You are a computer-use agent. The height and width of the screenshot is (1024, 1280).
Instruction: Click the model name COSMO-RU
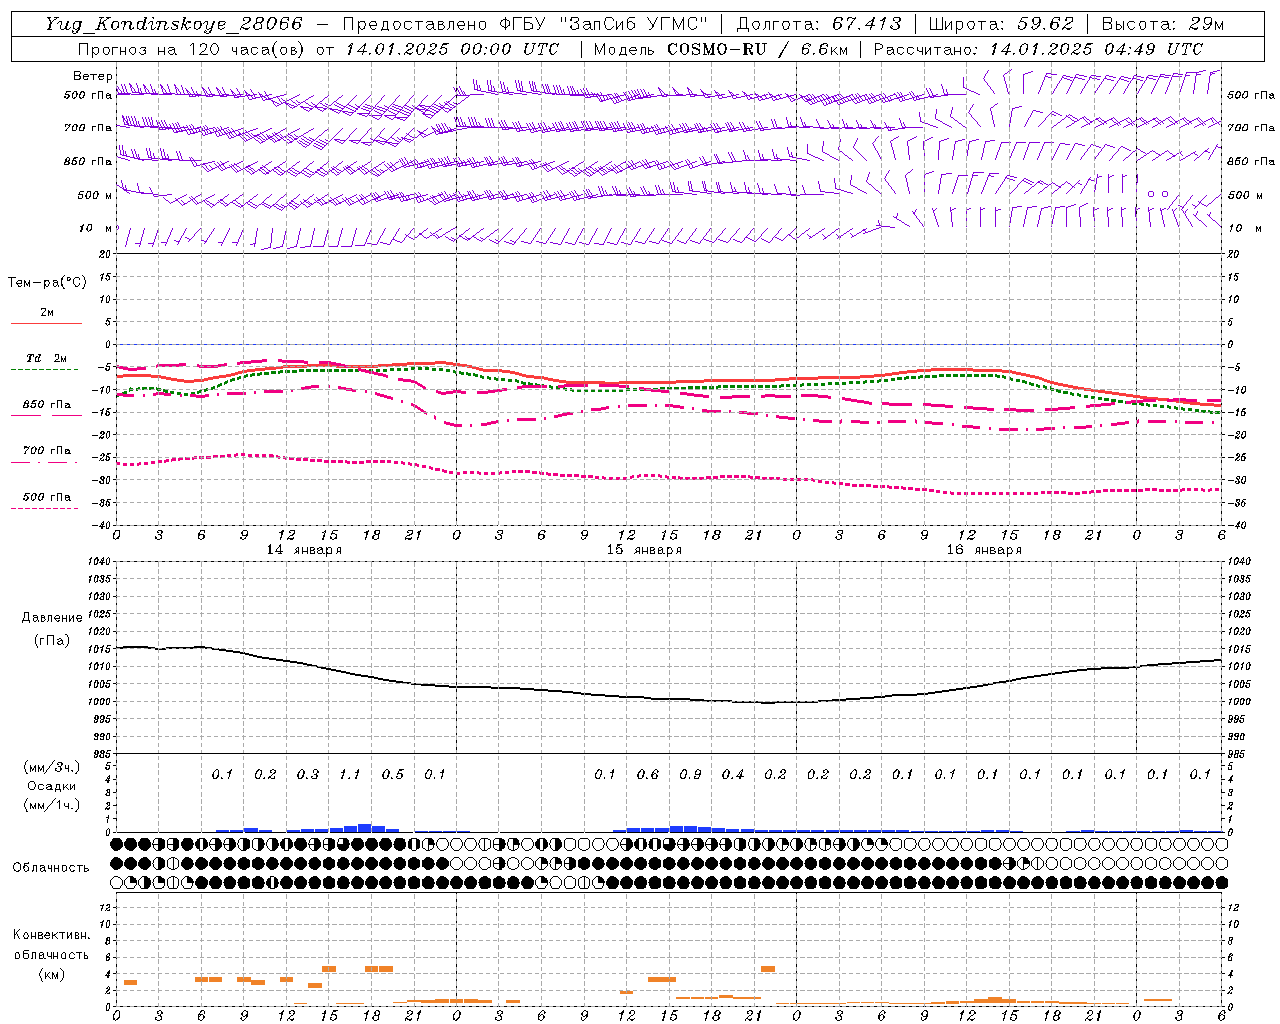(718, 49)
